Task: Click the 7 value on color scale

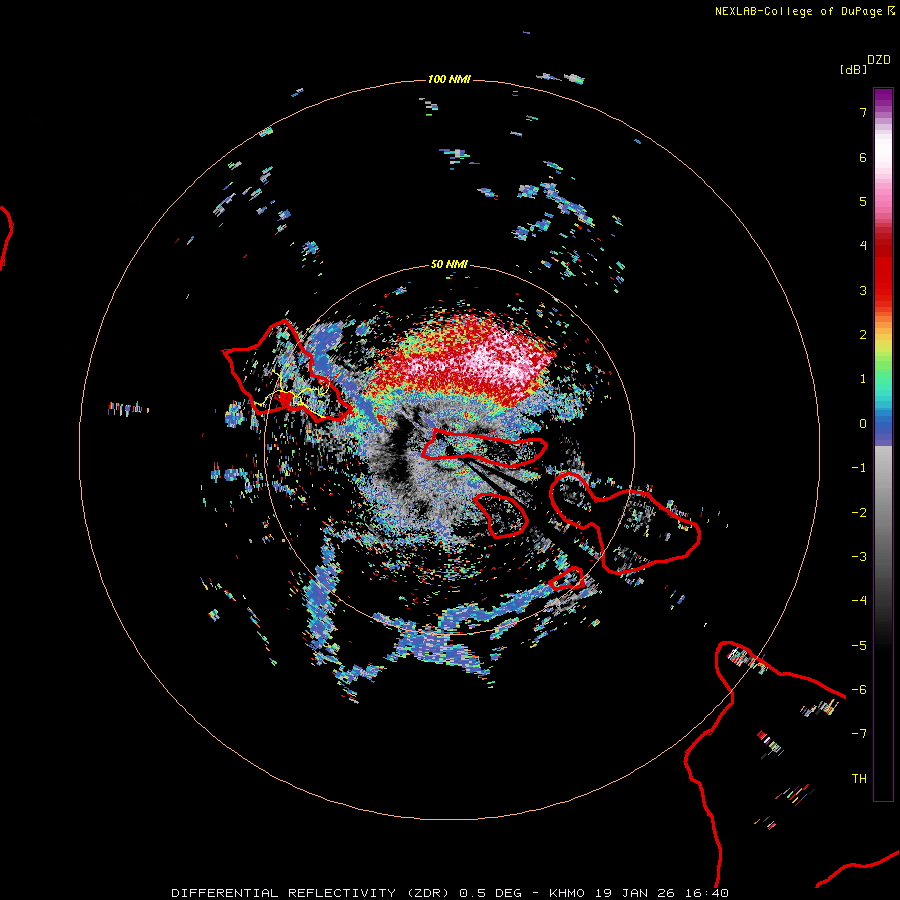Action: (x=863, y=112)
